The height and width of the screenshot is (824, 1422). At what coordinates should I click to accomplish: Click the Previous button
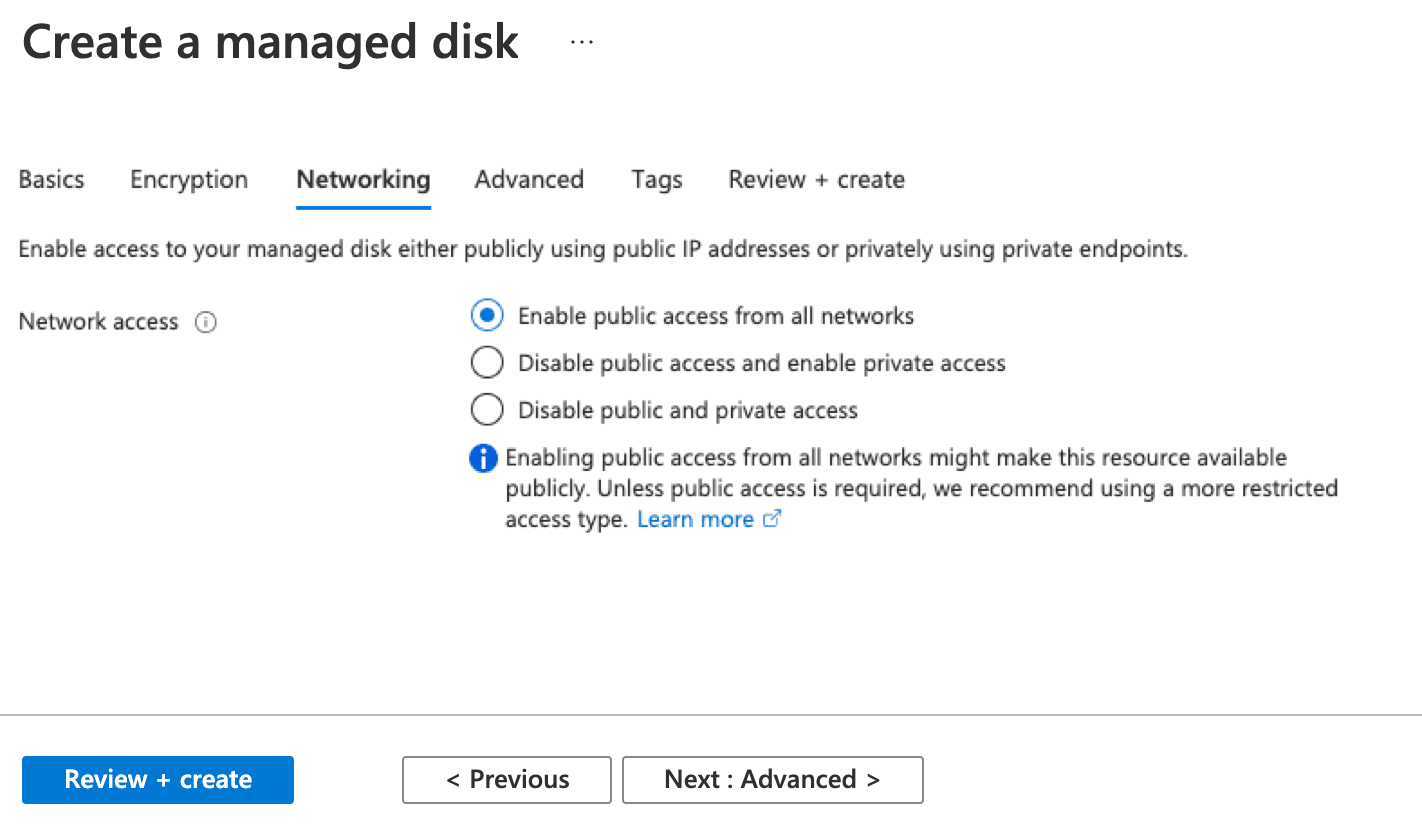click(506, 779)
